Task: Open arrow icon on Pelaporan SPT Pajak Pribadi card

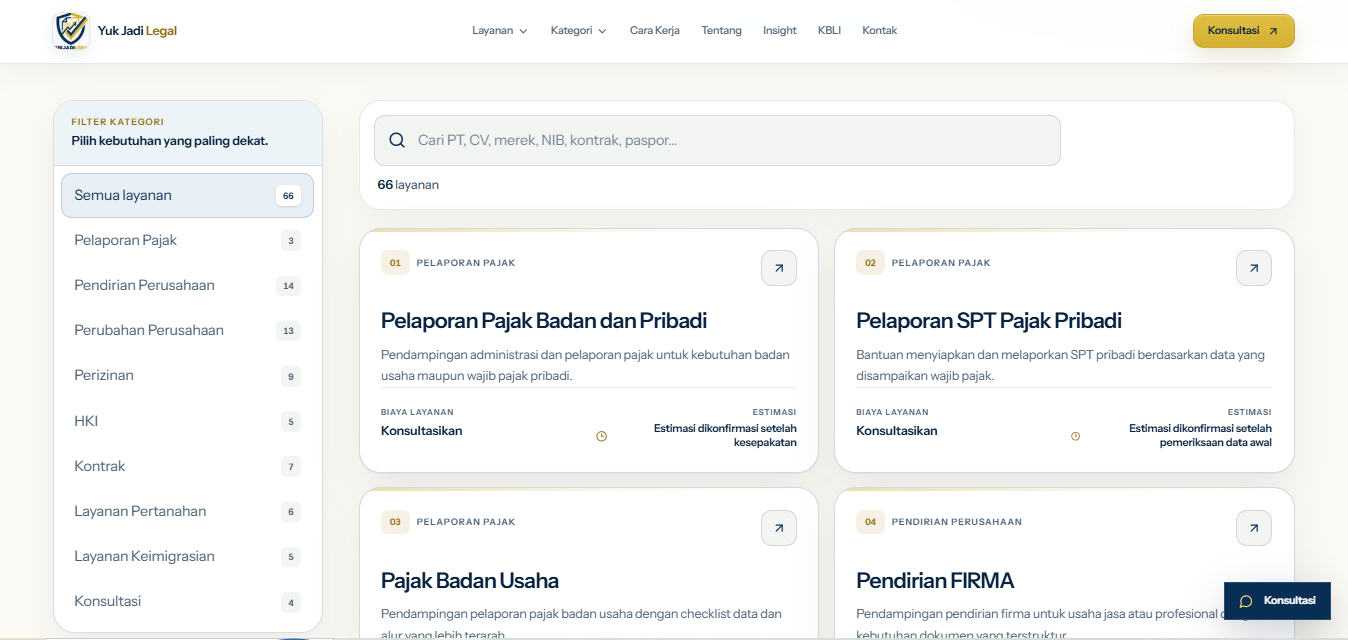Action: (1254, 268)
